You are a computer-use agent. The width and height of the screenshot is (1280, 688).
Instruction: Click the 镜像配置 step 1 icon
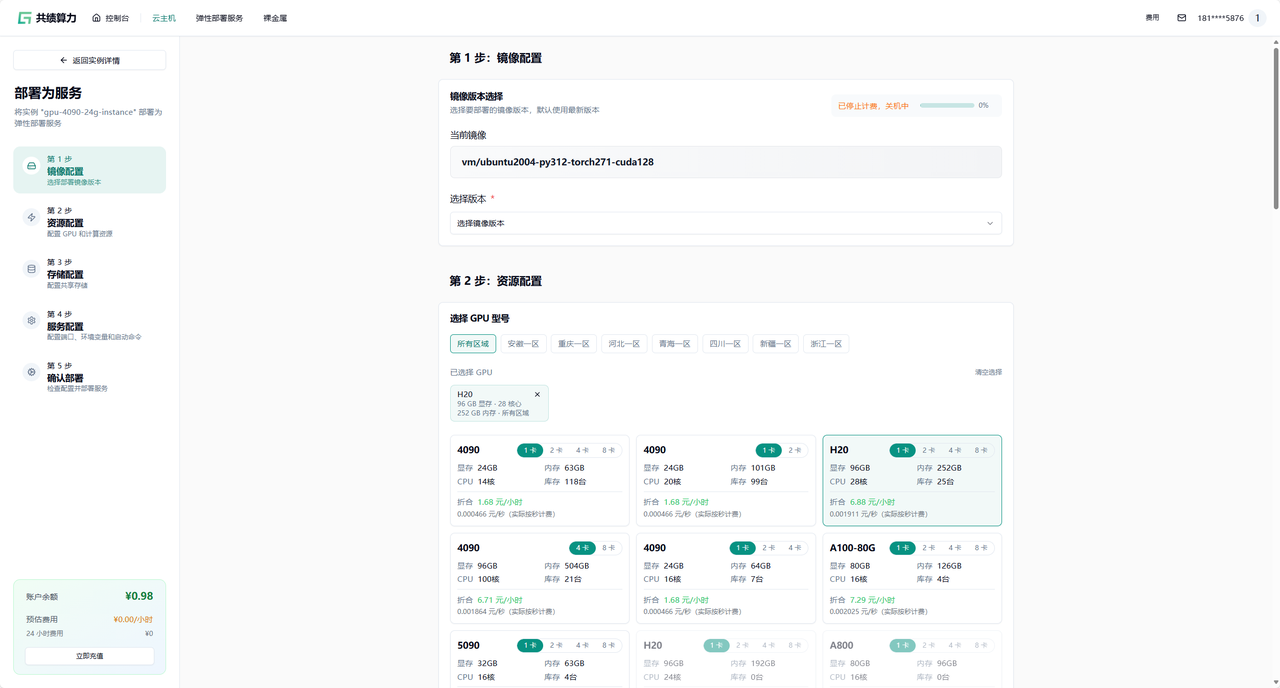pyautogui.click(x=32, y=166)
